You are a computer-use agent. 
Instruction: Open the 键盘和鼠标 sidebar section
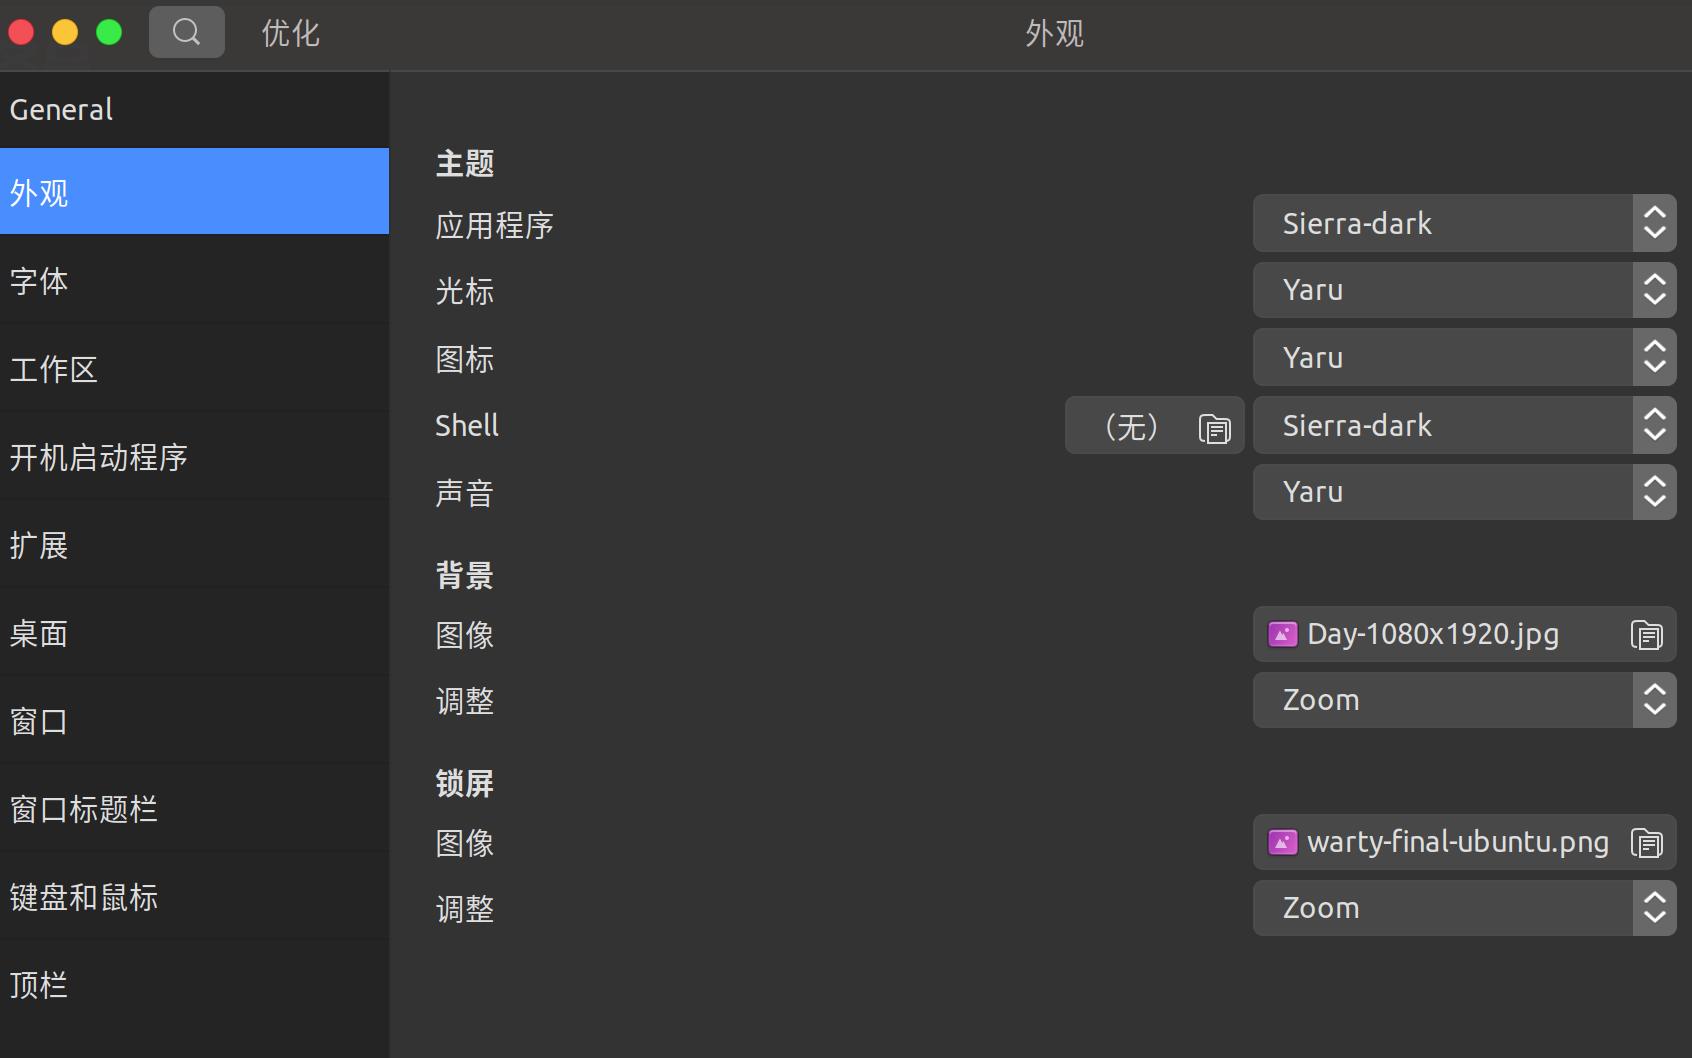[194, 897]
